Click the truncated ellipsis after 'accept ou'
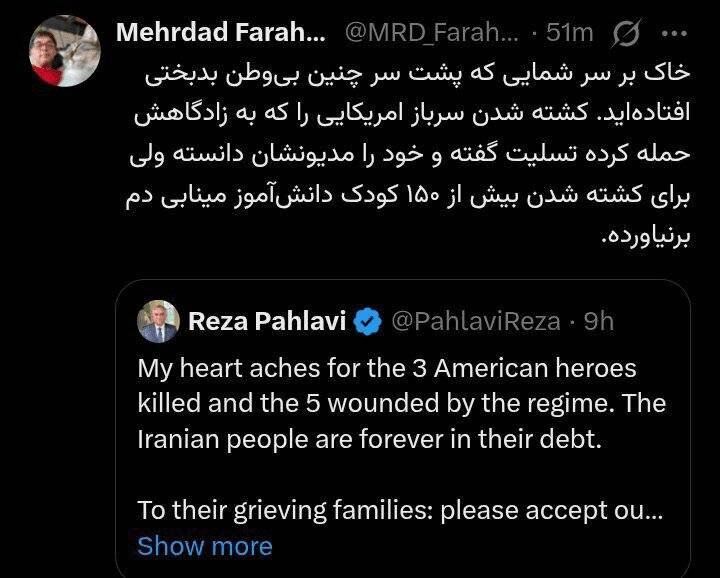This screenshot has height=578, width=720. coord(654,510)
